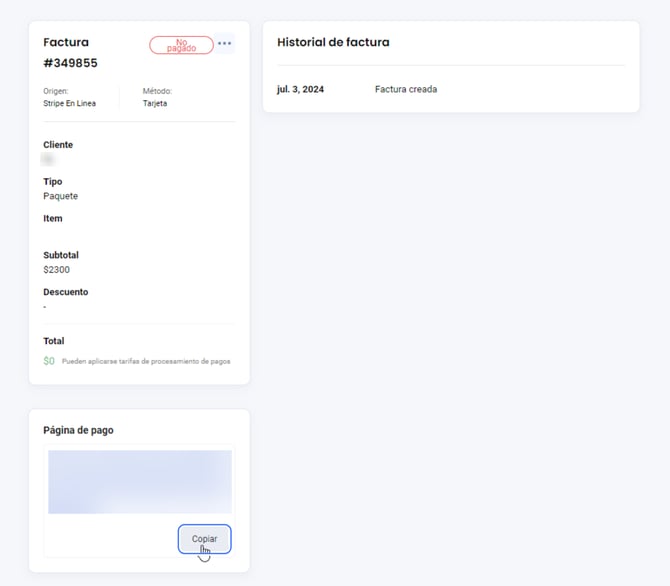Select invoice number #349855
Image resolution: width=670 pixels, height=586 pixels.
tap(71, 63)
